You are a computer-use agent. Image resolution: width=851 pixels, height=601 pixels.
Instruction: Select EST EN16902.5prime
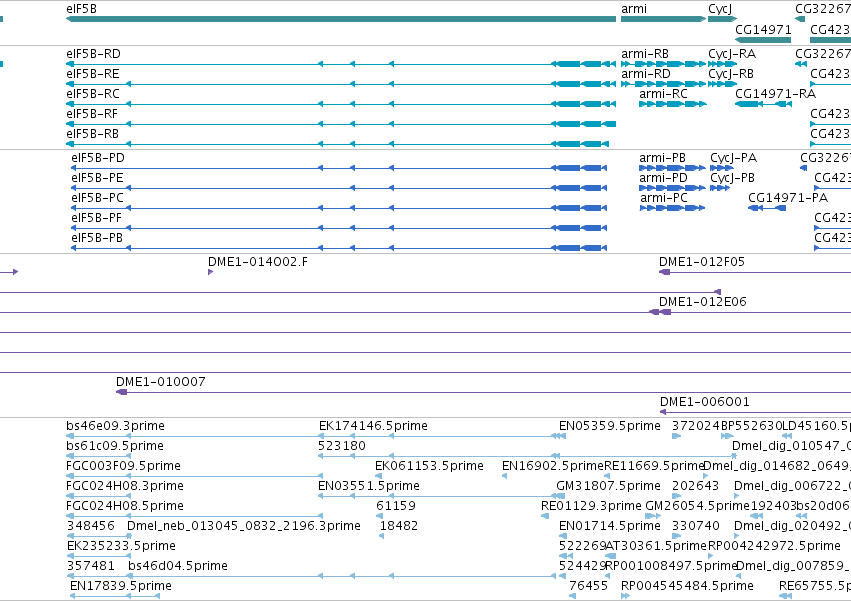[553, 466]
